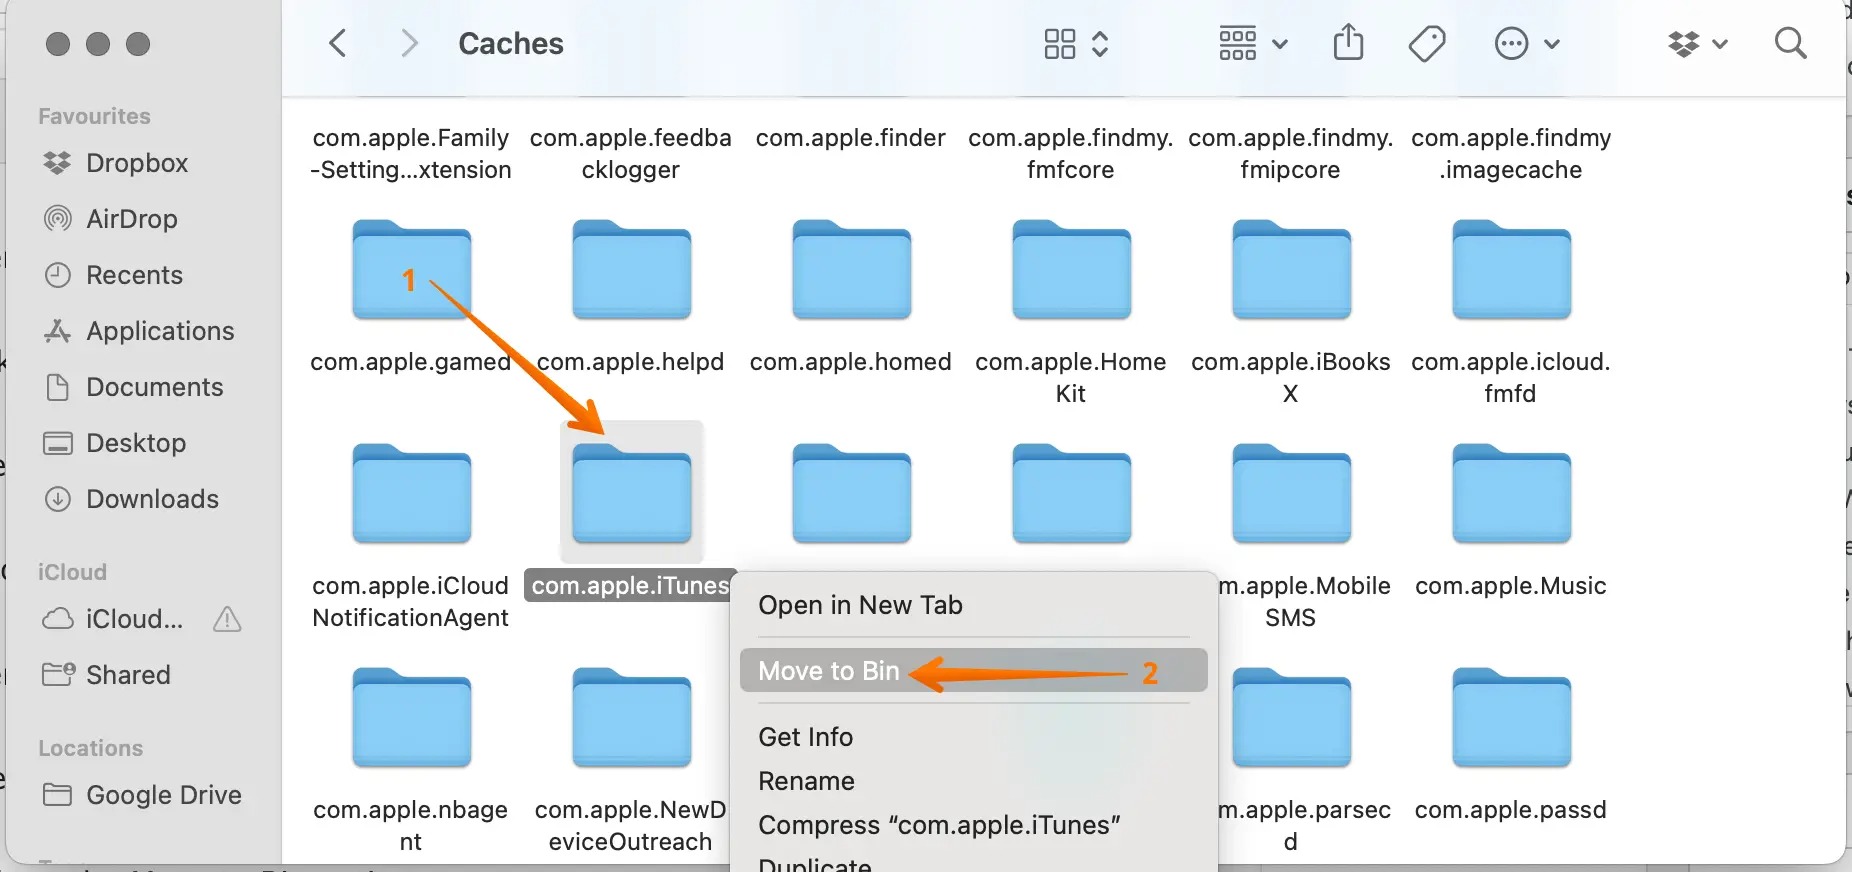This screenshot has height=872, width=1852.
Task: Select the com.apple.MobileSMS folder icon
Action: pos(1291,494)
